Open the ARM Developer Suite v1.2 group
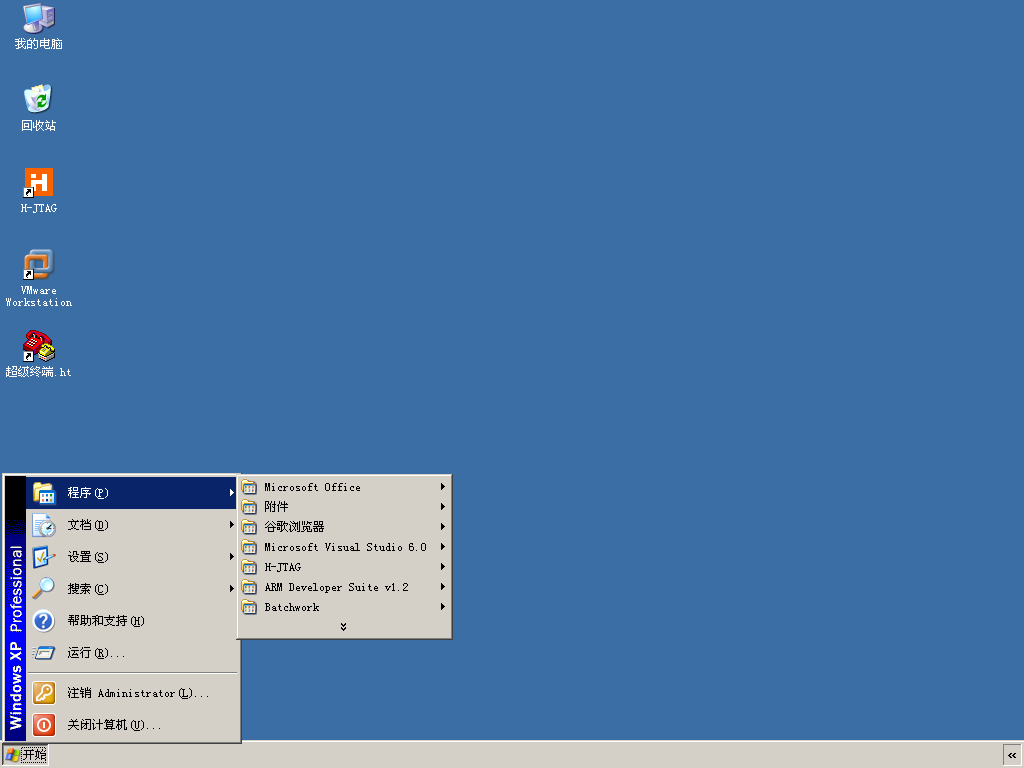Screen dimensions: 1024x768 344,587
